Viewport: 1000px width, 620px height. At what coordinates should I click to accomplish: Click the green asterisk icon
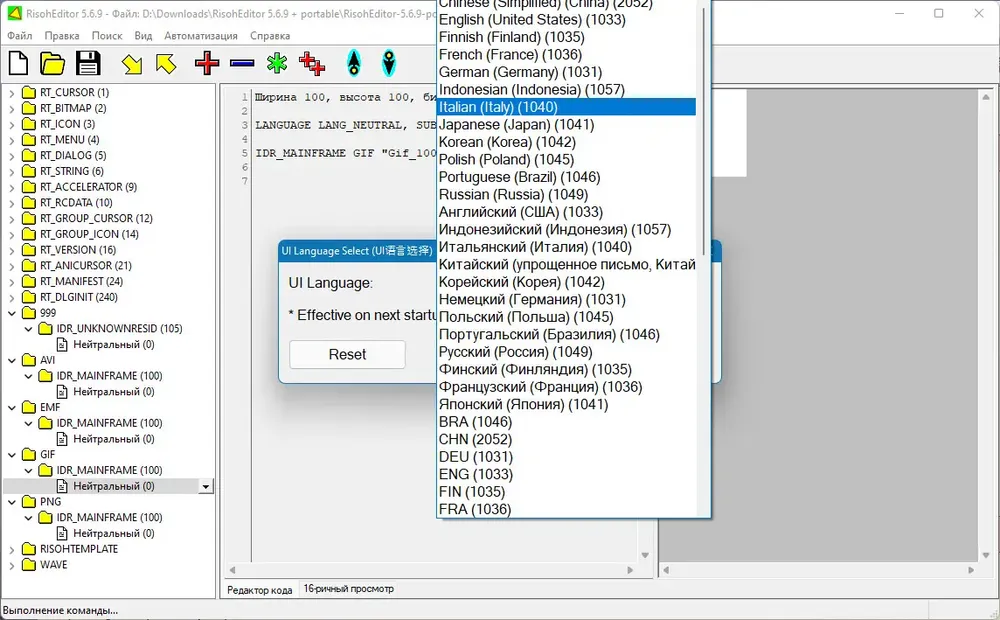[x=277, y=63]
